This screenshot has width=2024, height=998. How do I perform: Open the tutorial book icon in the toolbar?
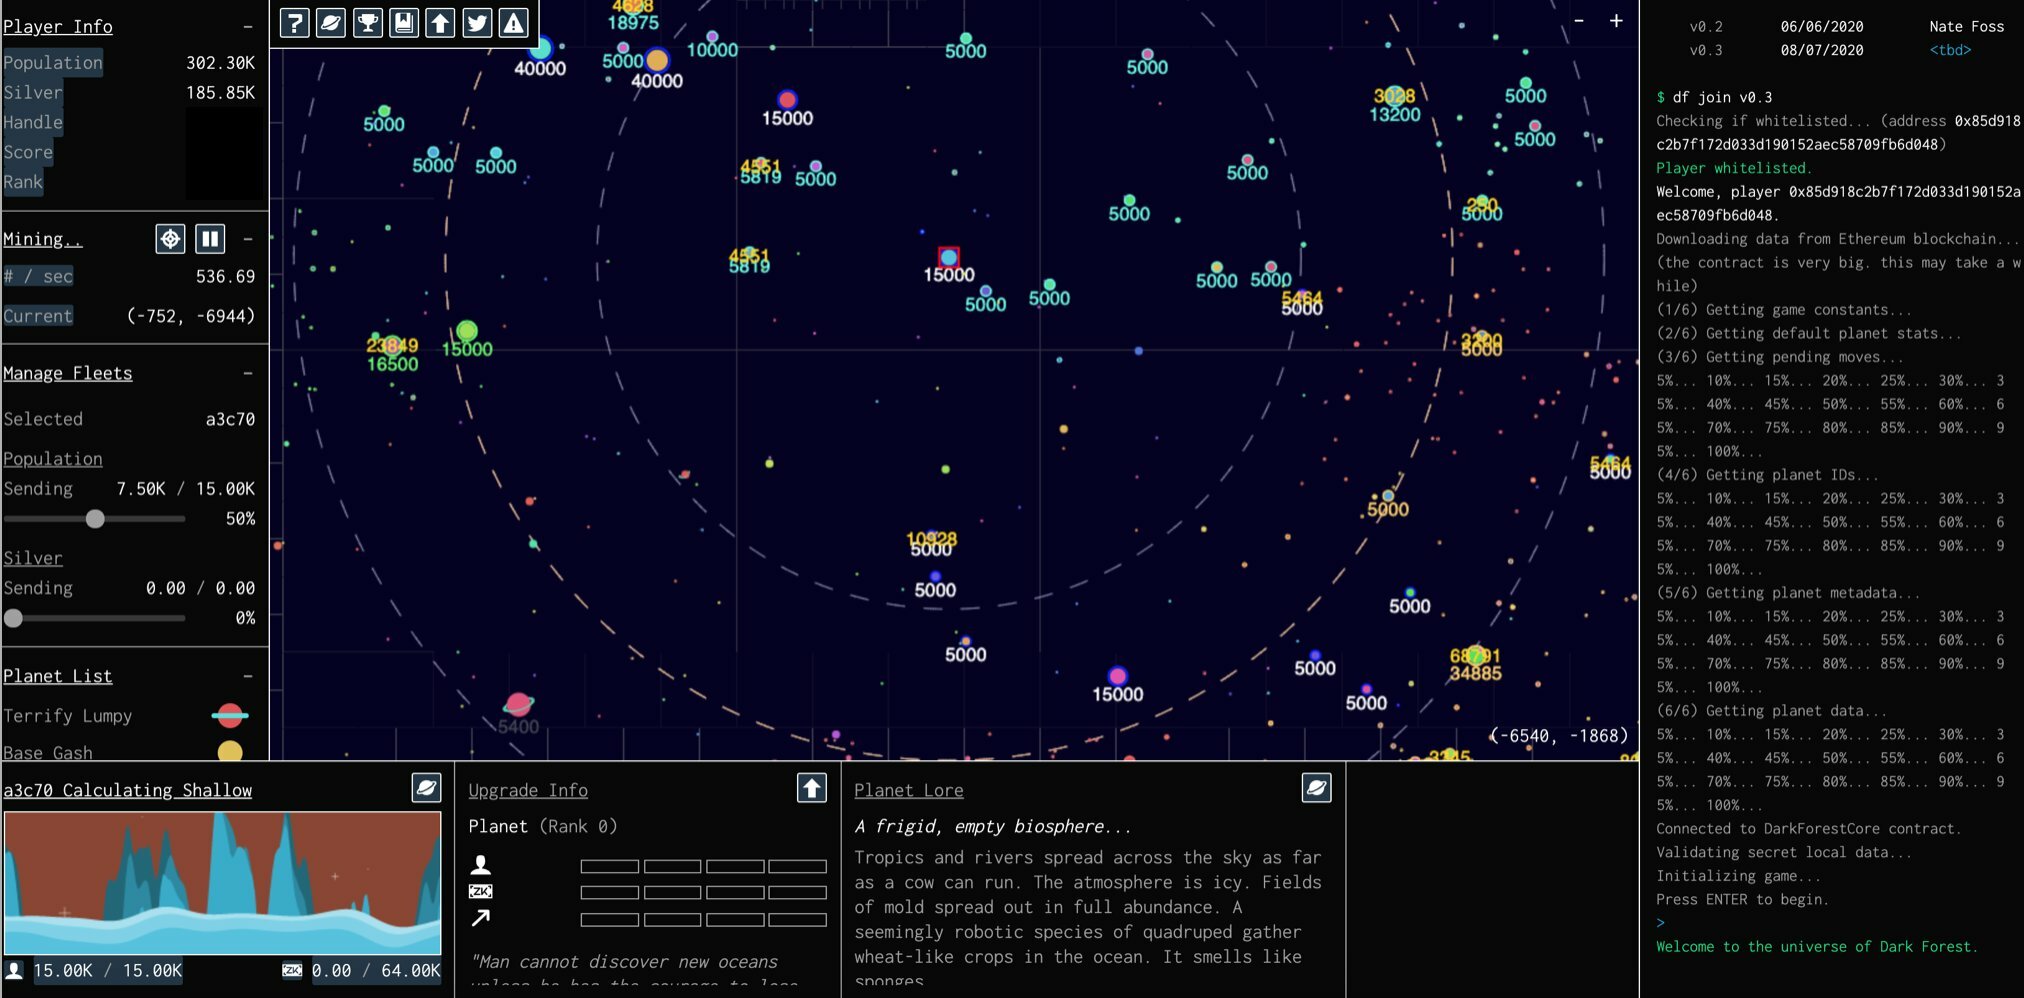point(404,22)
